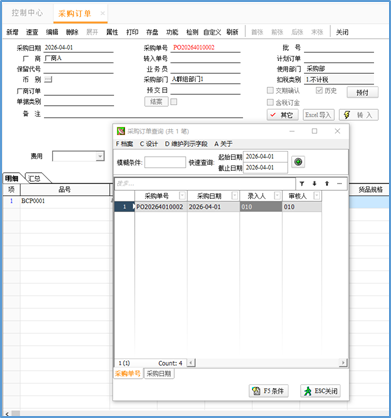Open the D 维护列示字段 menu
The height and width of the screenshot is (418, 391).
(186, 144)
